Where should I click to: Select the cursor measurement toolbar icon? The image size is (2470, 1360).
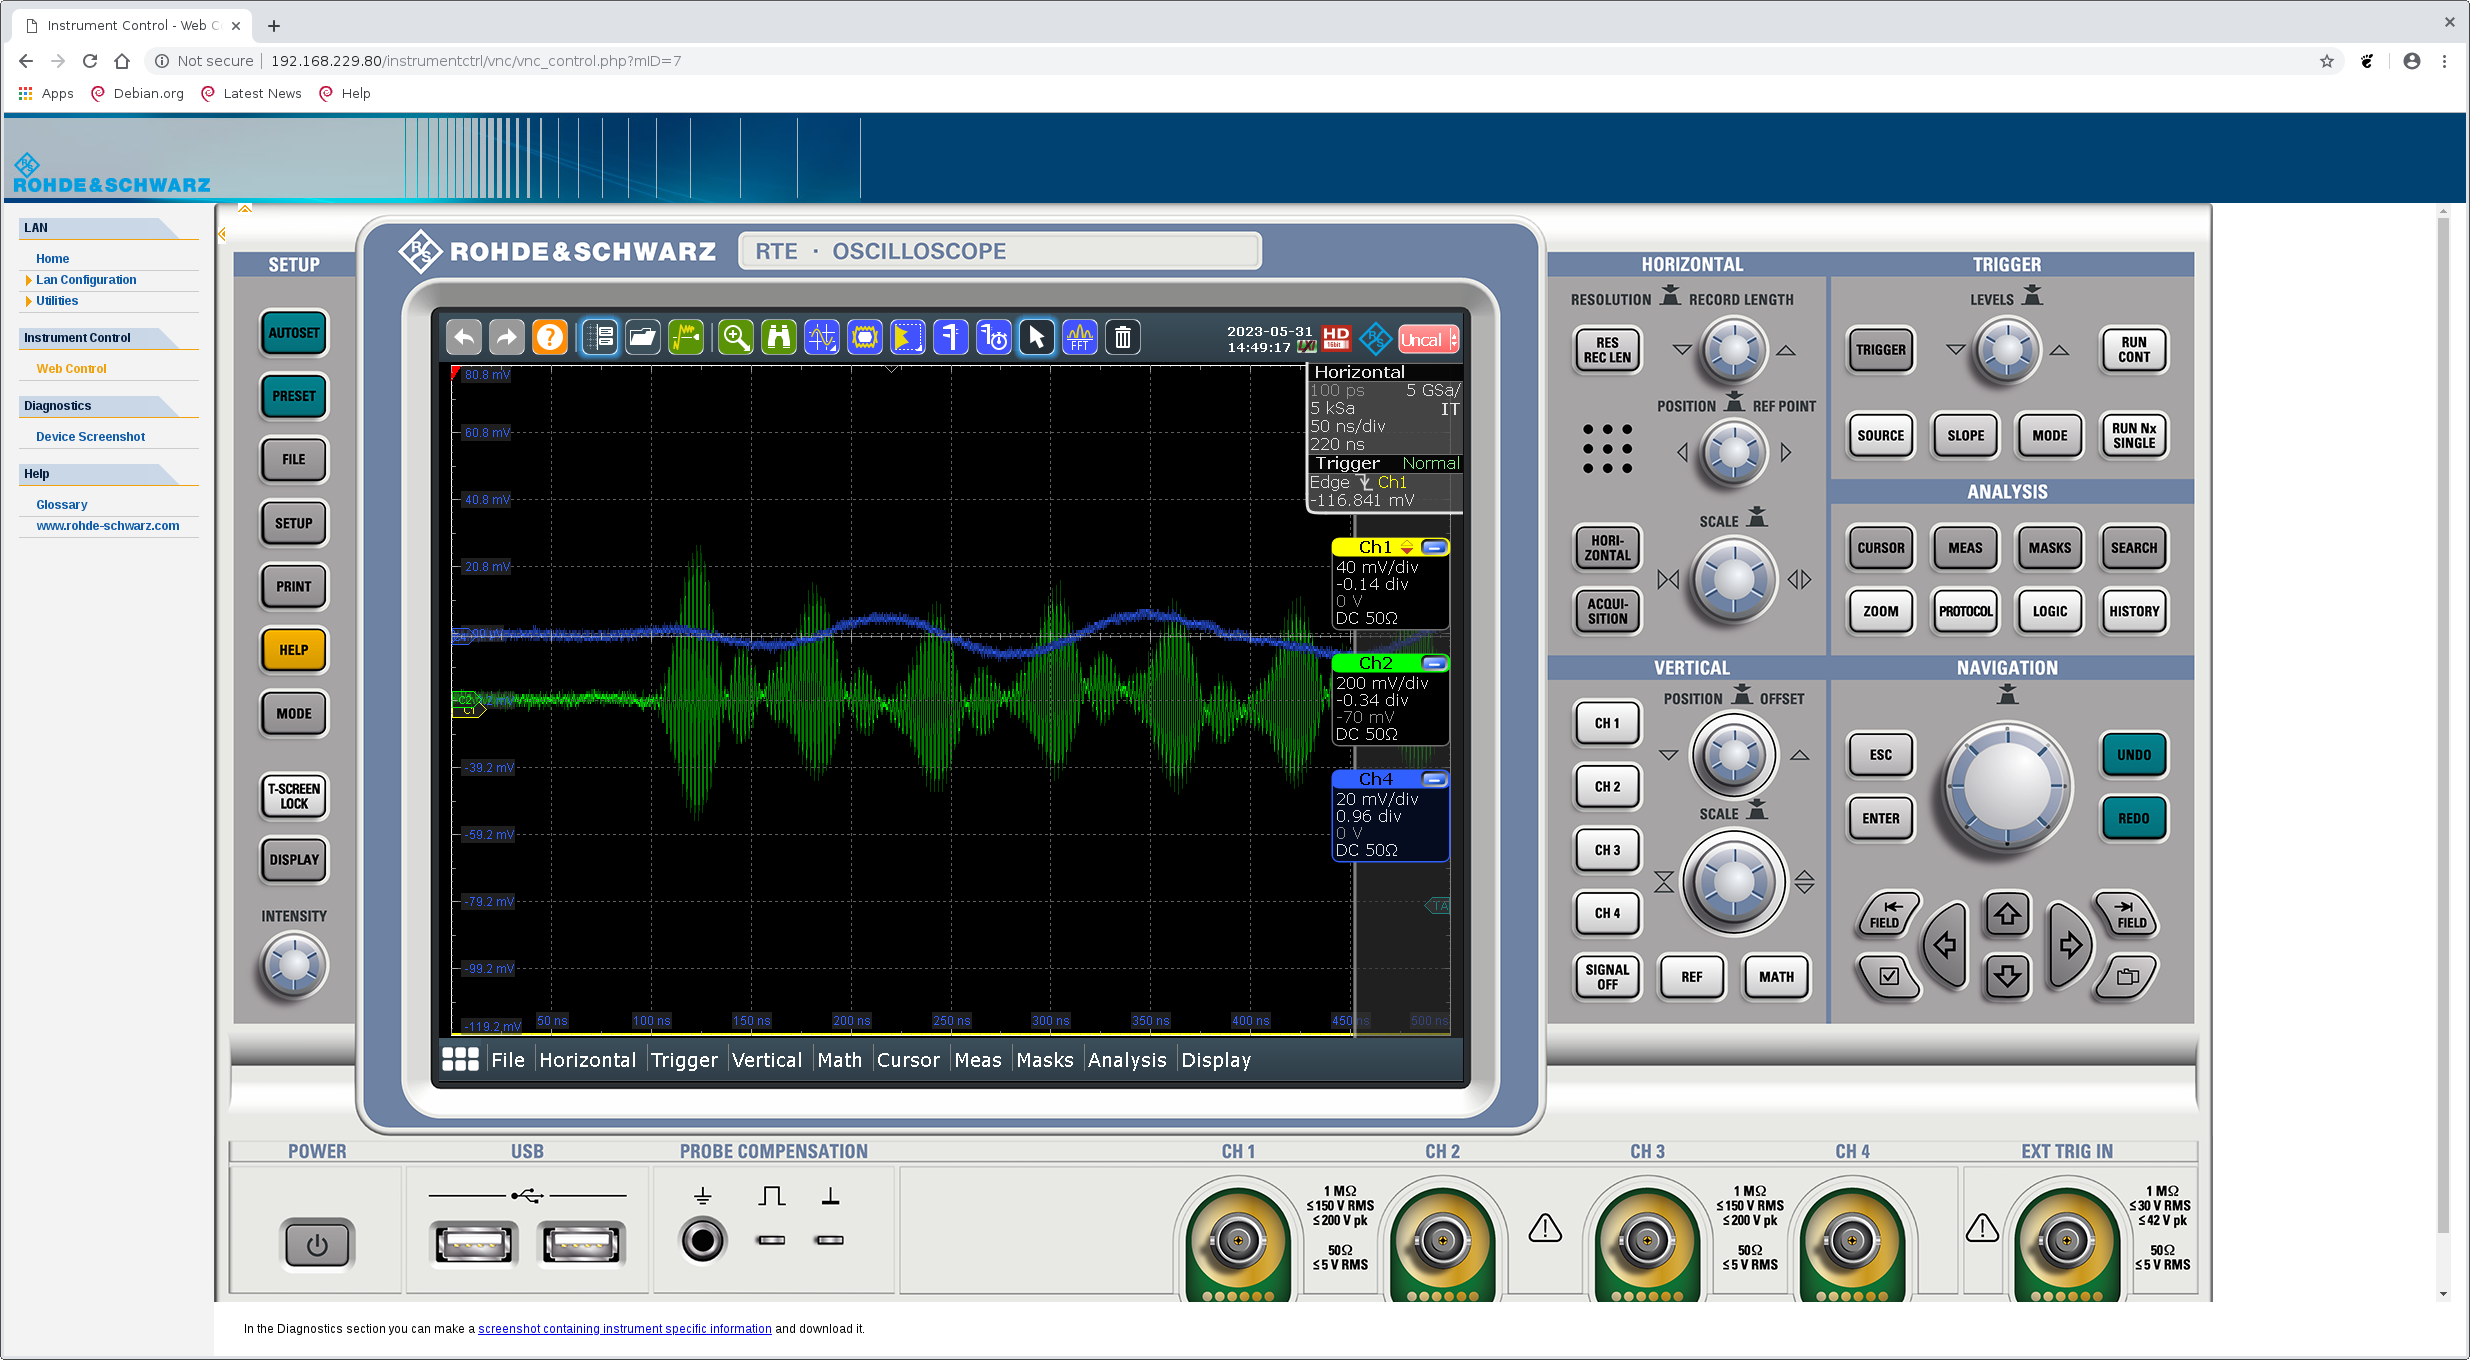click(822, 338)
